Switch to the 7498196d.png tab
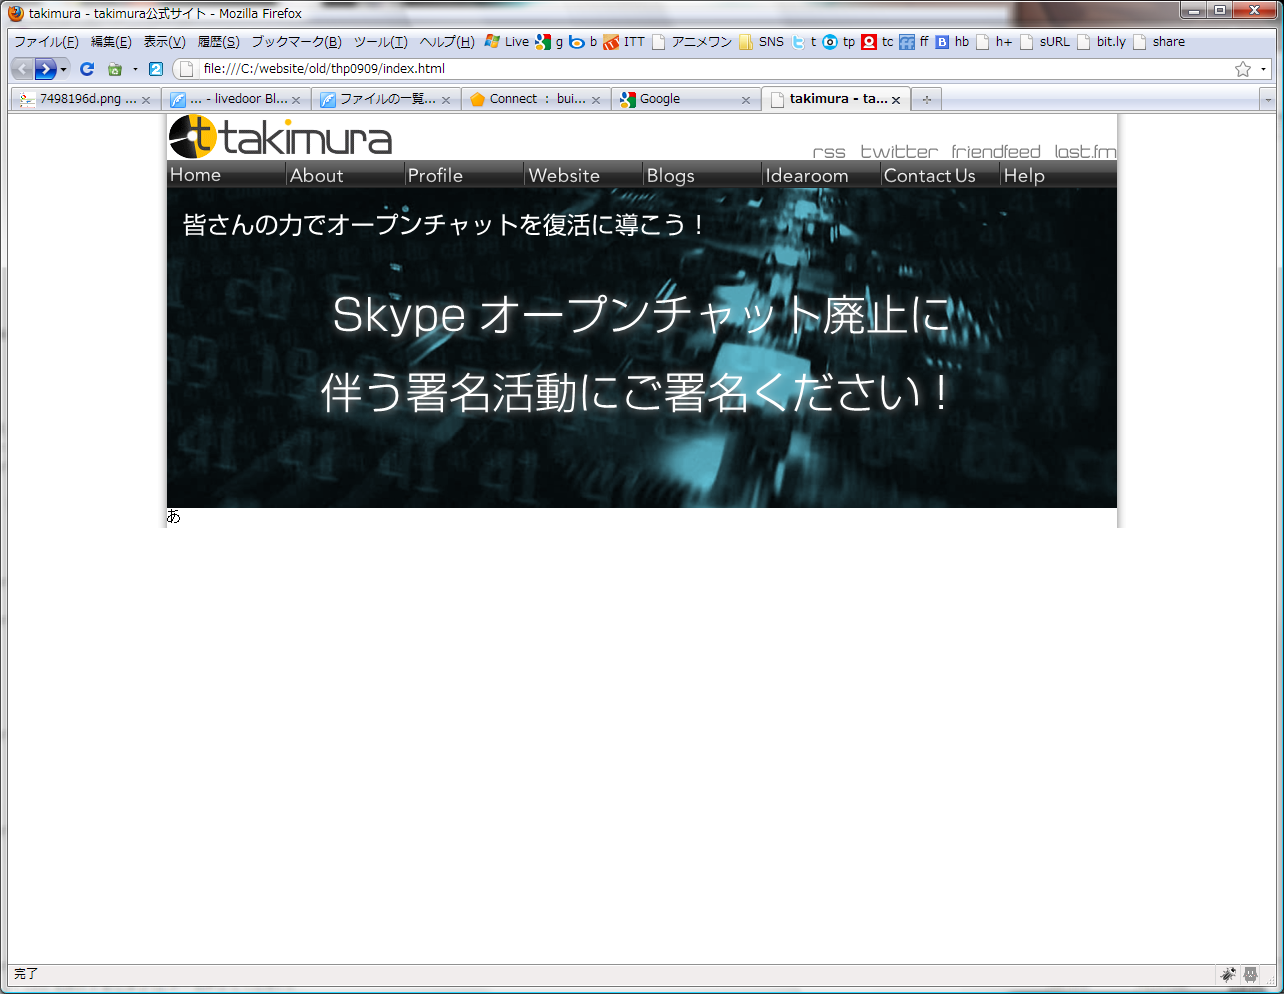 click(x=86, y=99)
